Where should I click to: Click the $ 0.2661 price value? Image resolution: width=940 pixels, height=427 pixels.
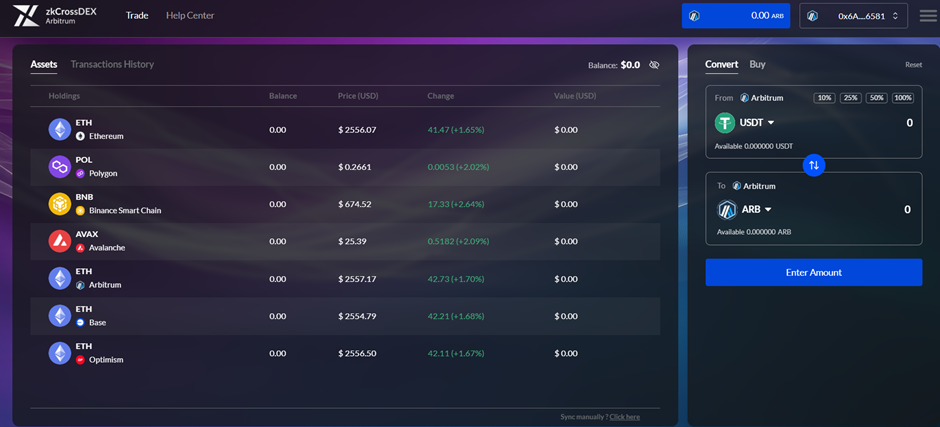(x=355, y=167)
